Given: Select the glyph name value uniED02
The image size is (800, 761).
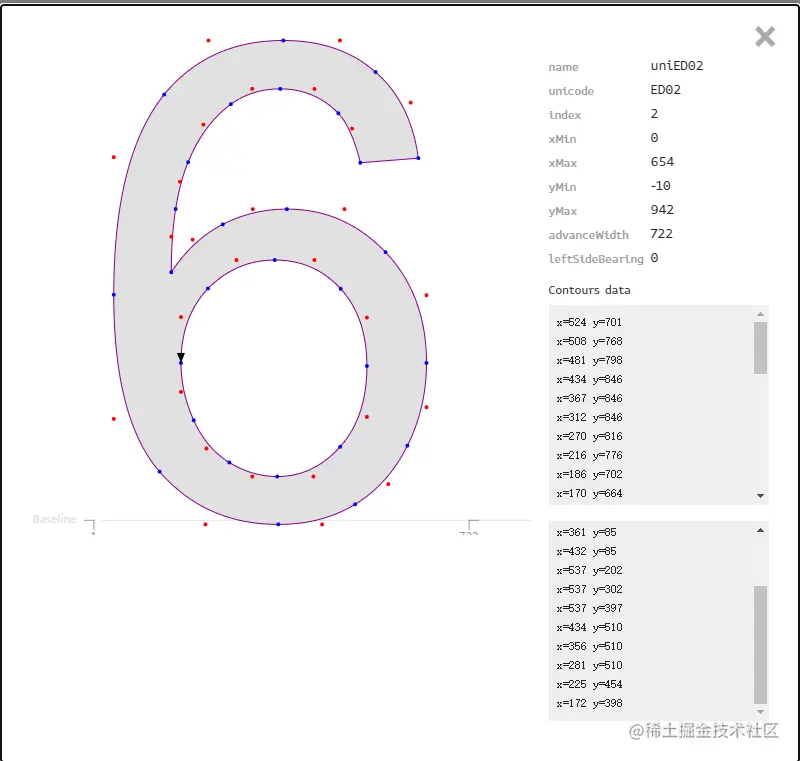Looking at the screenshot, I should click(677, 66).
